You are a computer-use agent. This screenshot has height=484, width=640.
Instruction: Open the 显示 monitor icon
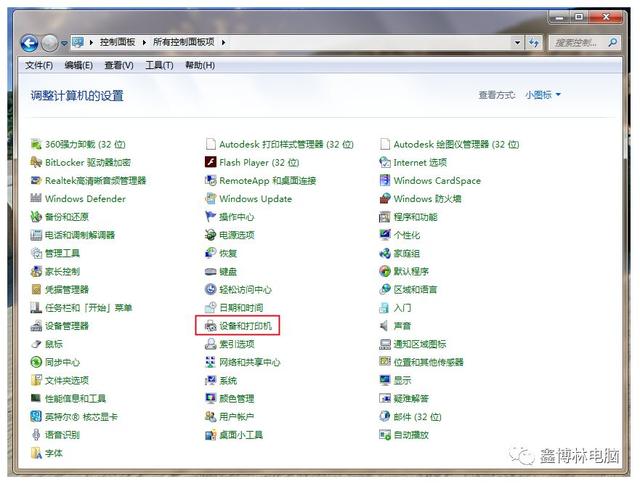point(385,380)
